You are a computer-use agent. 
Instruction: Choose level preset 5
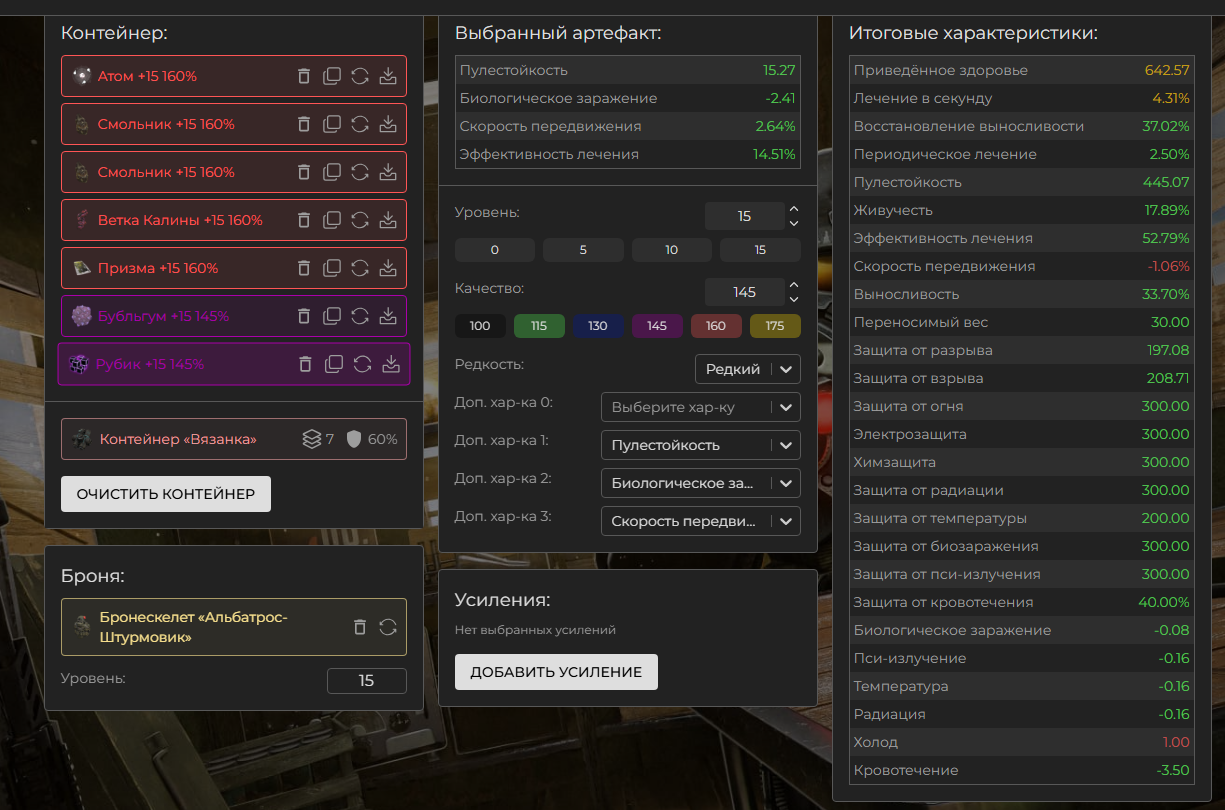(x=583, y=250)
